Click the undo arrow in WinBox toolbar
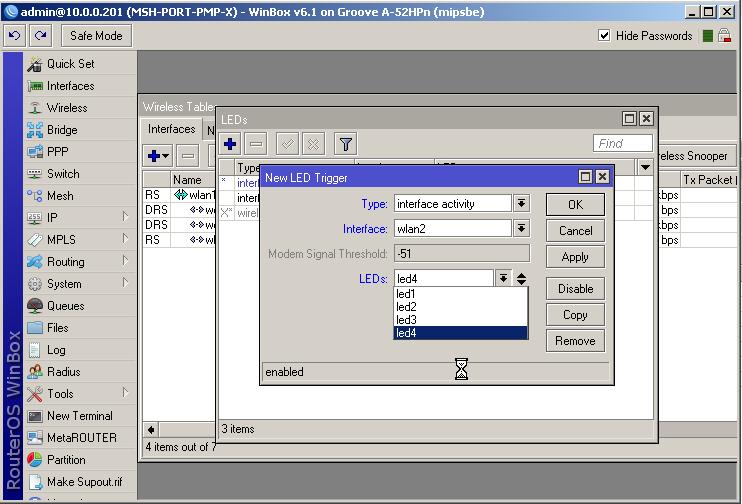The image size is (742, 504). [x=15, y=35]
